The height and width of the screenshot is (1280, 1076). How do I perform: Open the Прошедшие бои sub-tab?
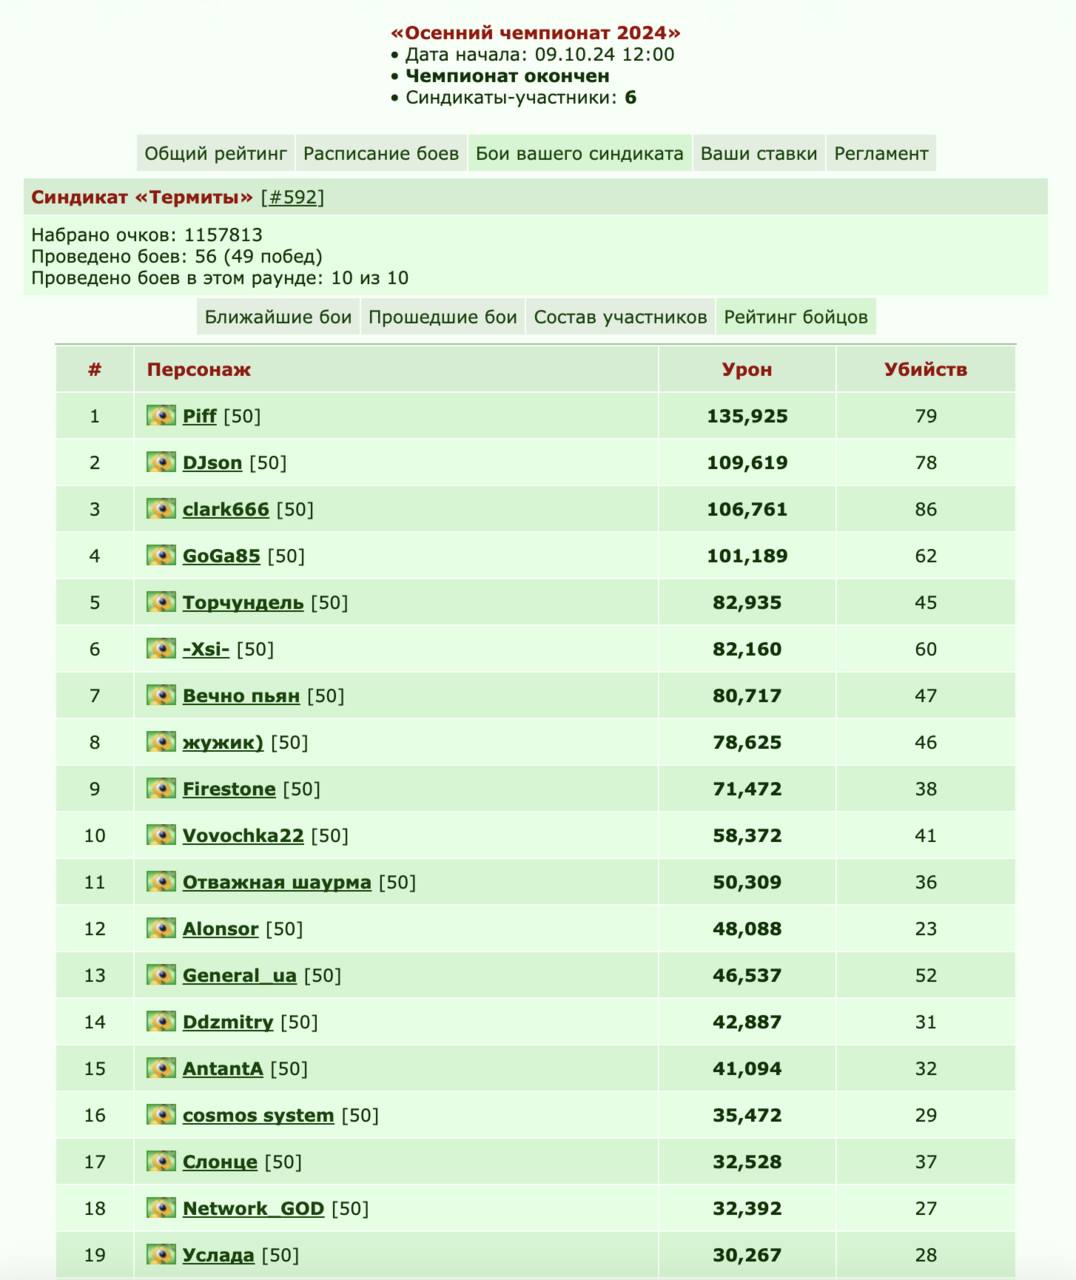(x=443, y=317)
